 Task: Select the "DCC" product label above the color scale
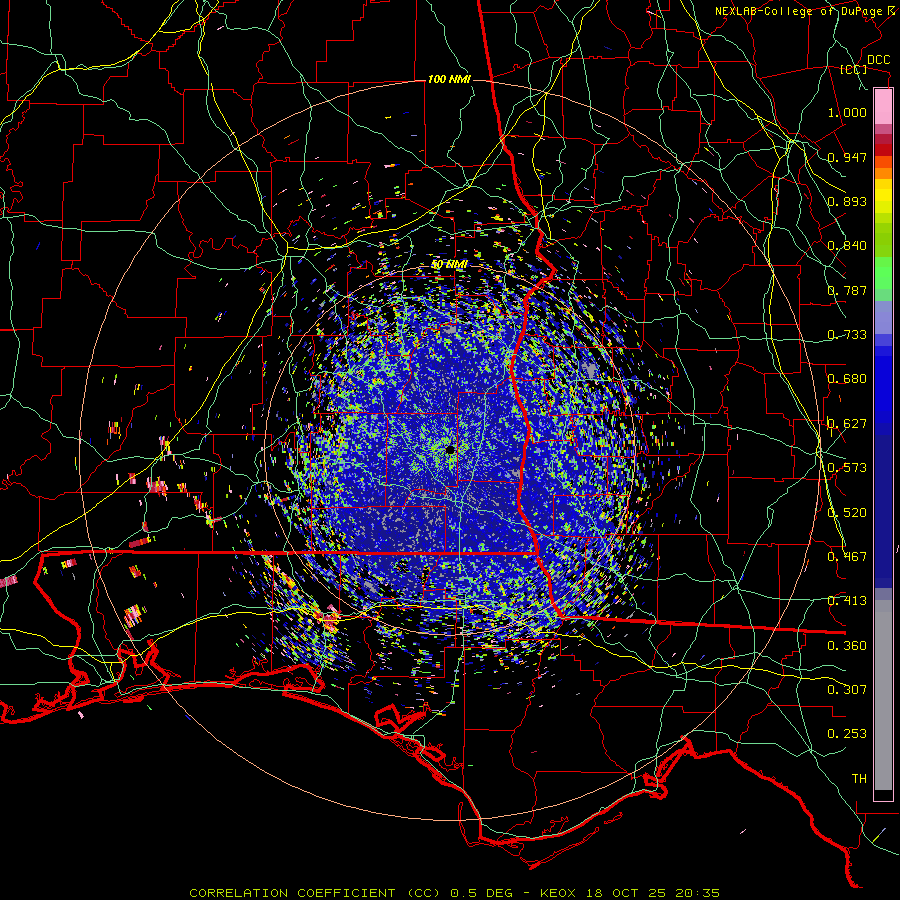click(878, 60)
